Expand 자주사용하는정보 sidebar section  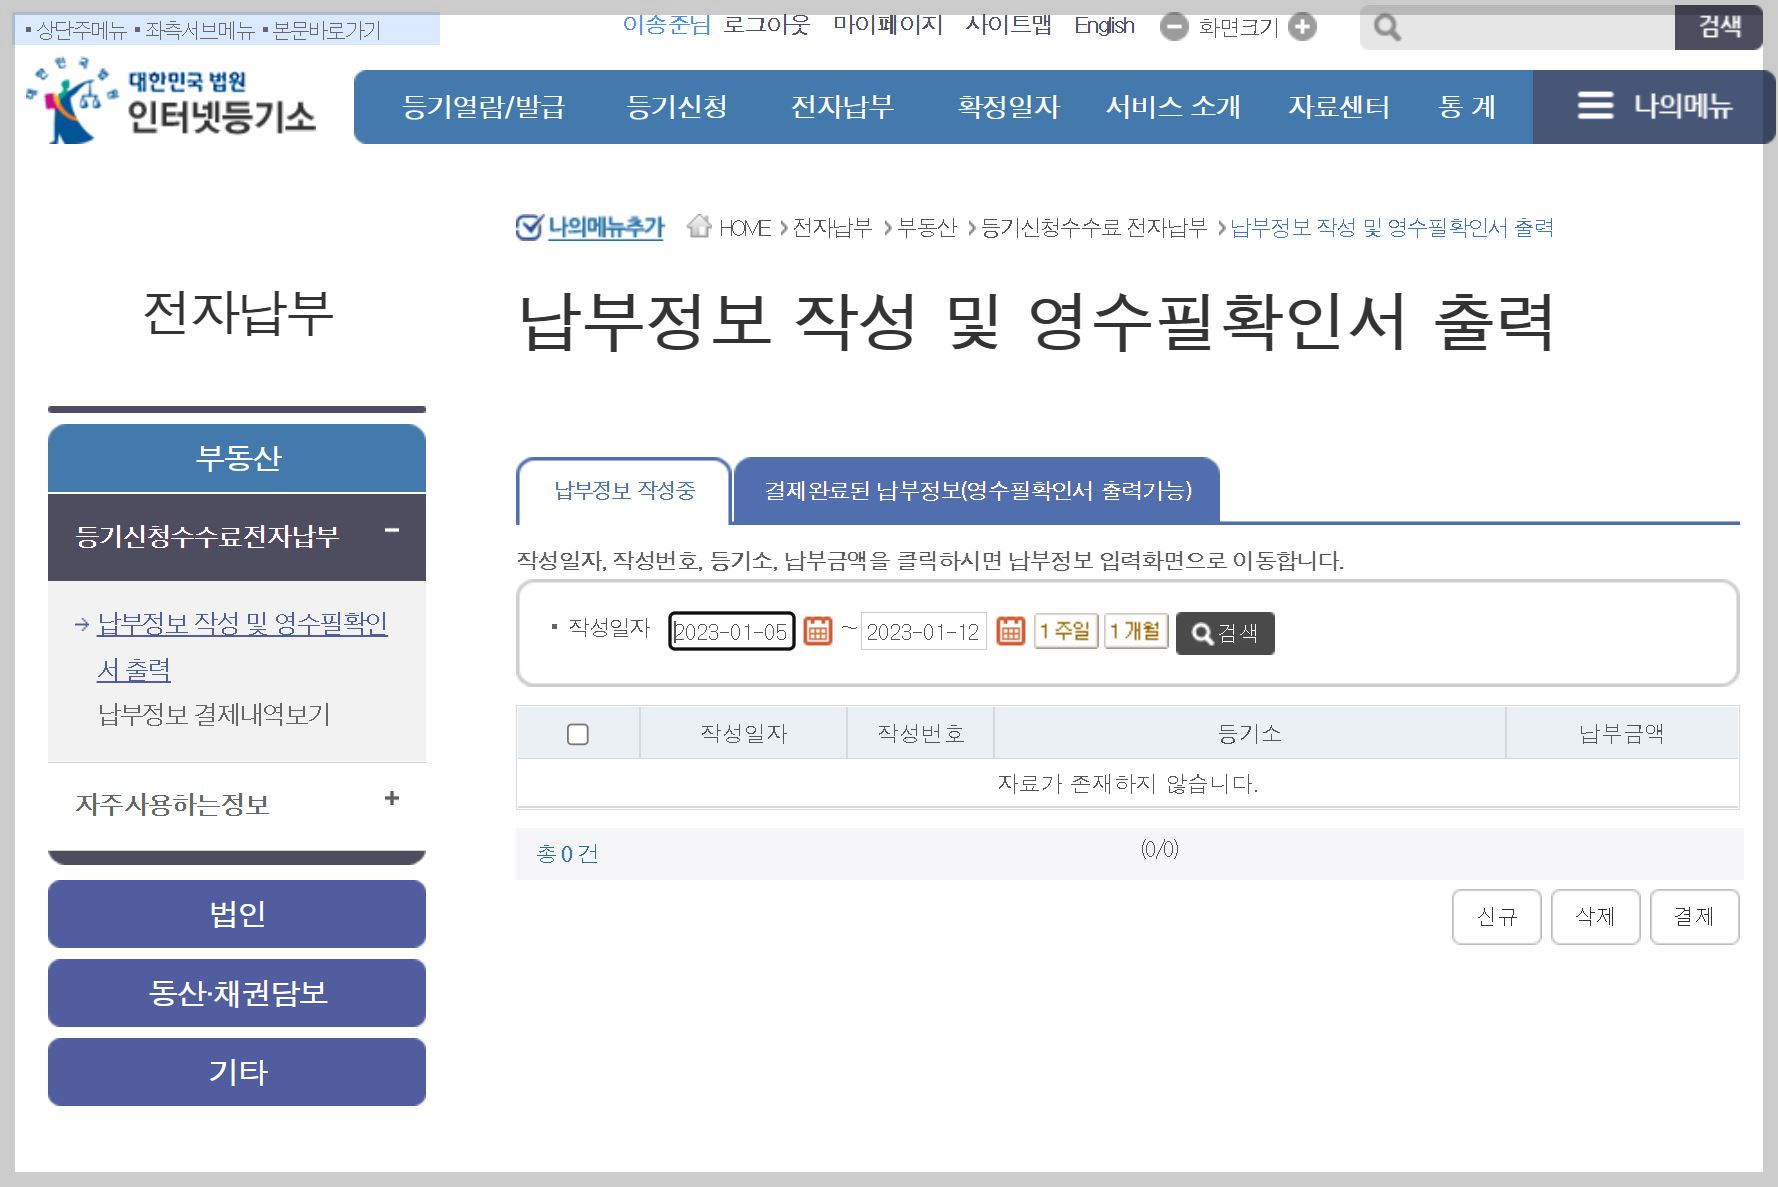pyautogui.click(x=392, y=798)
